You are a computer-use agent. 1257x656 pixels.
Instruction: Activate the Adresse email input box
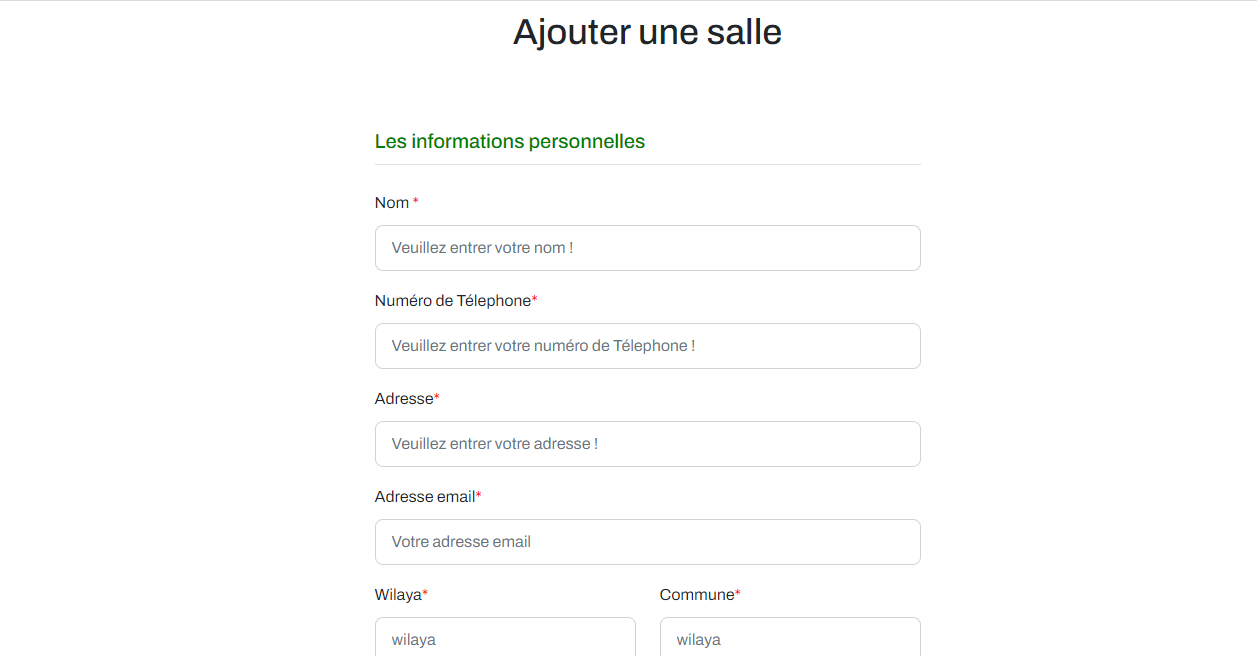(647, 542)
